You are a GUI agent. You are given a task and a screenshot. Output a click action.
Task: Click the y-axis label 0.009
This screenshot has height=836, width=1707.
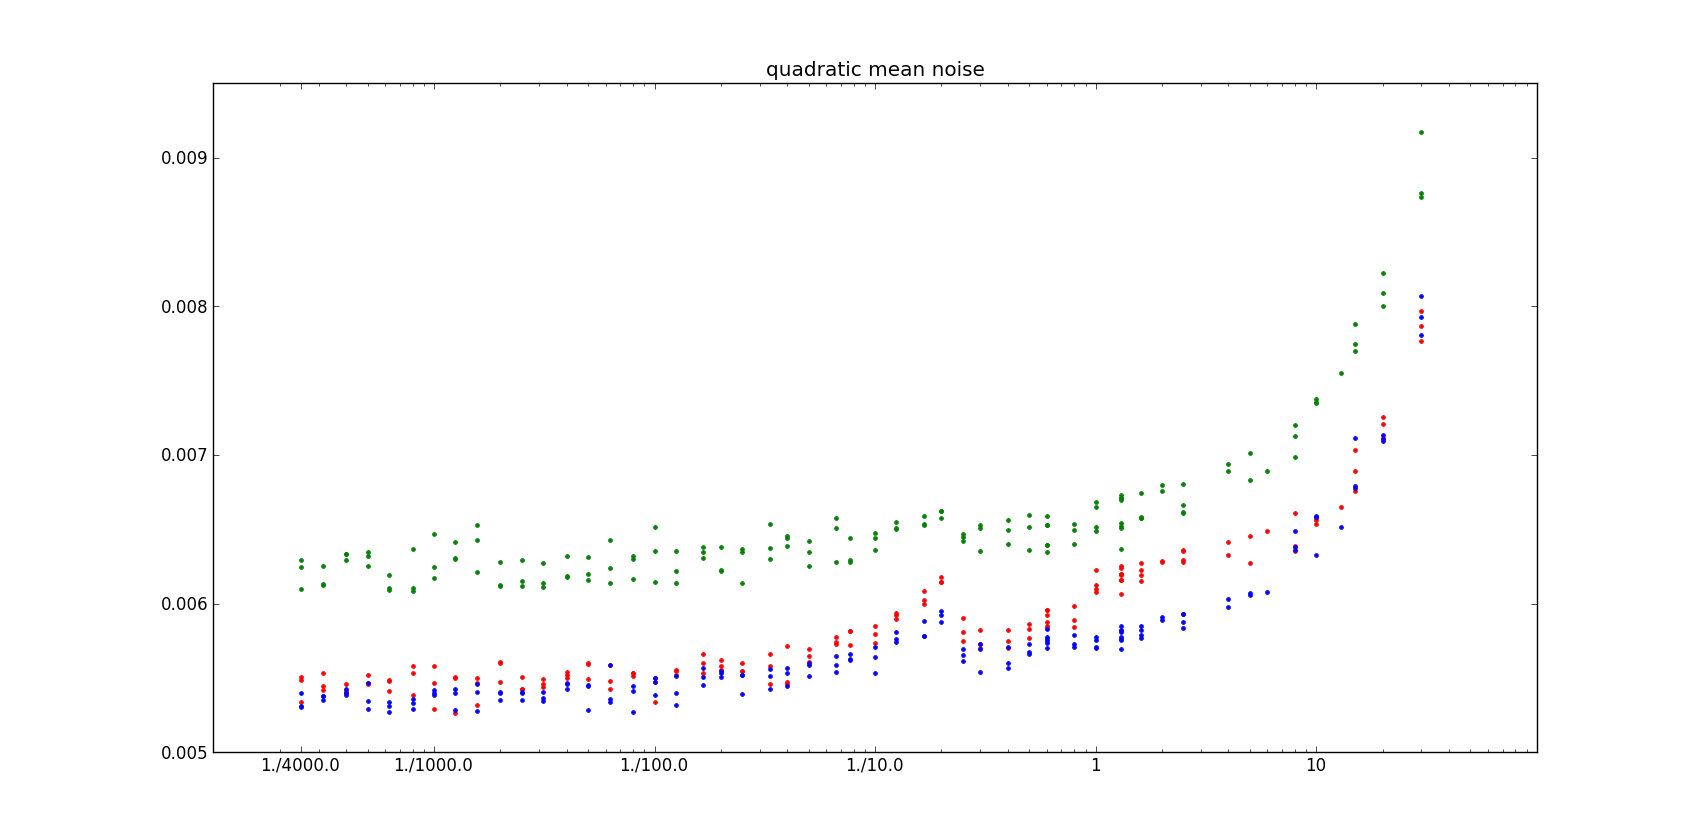tap(185, 158)
